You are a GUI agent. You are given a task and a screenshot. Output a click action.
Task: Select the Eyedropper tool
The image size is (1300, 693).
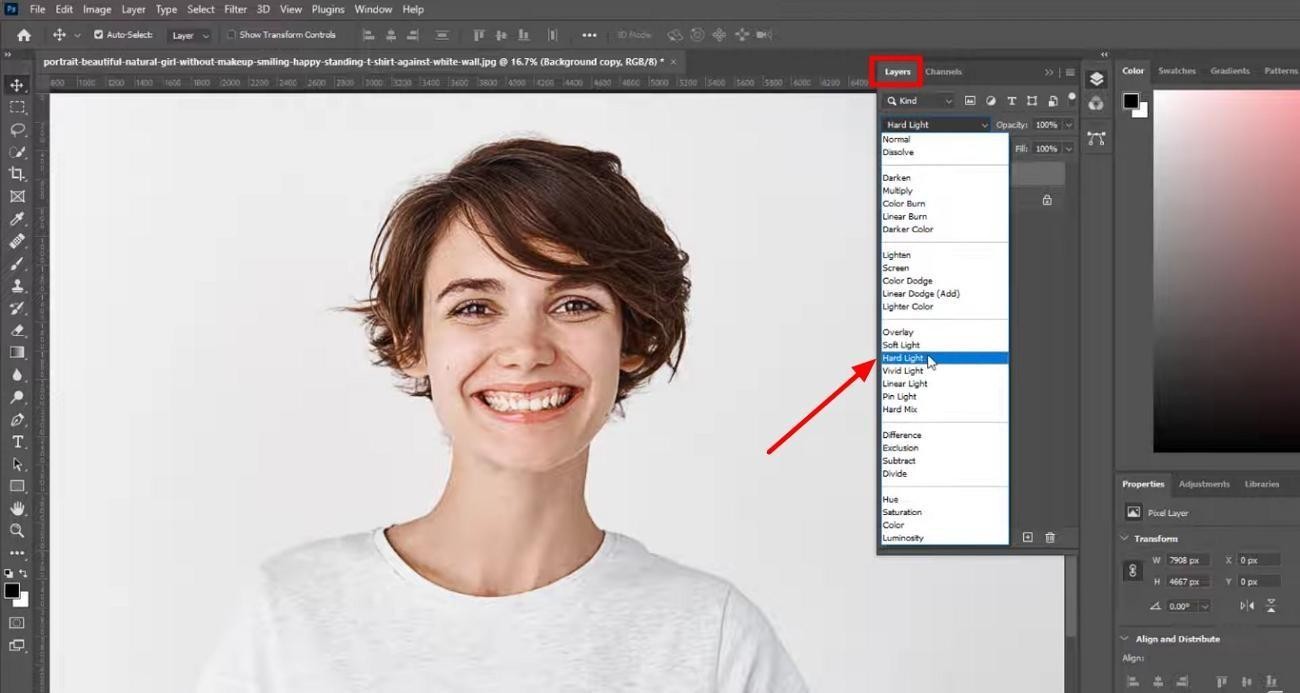(17, 219)
